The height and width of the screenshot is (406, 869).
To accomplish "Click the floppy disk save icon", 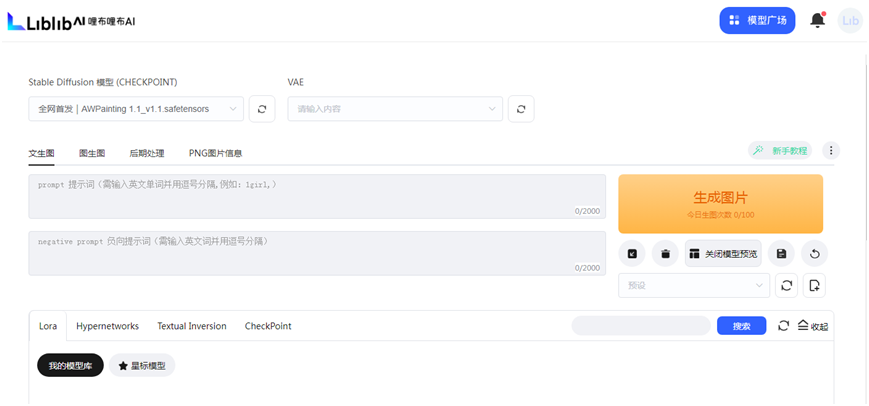I will 781,254.
